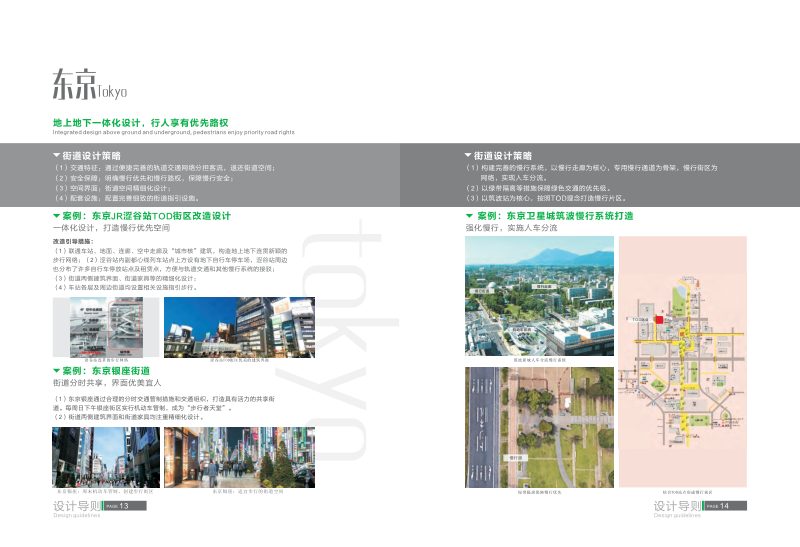The image size is (800, 547).
Task: Click the right 街道设计策略 heading in the gray band
Action: [x=503, y=156]
